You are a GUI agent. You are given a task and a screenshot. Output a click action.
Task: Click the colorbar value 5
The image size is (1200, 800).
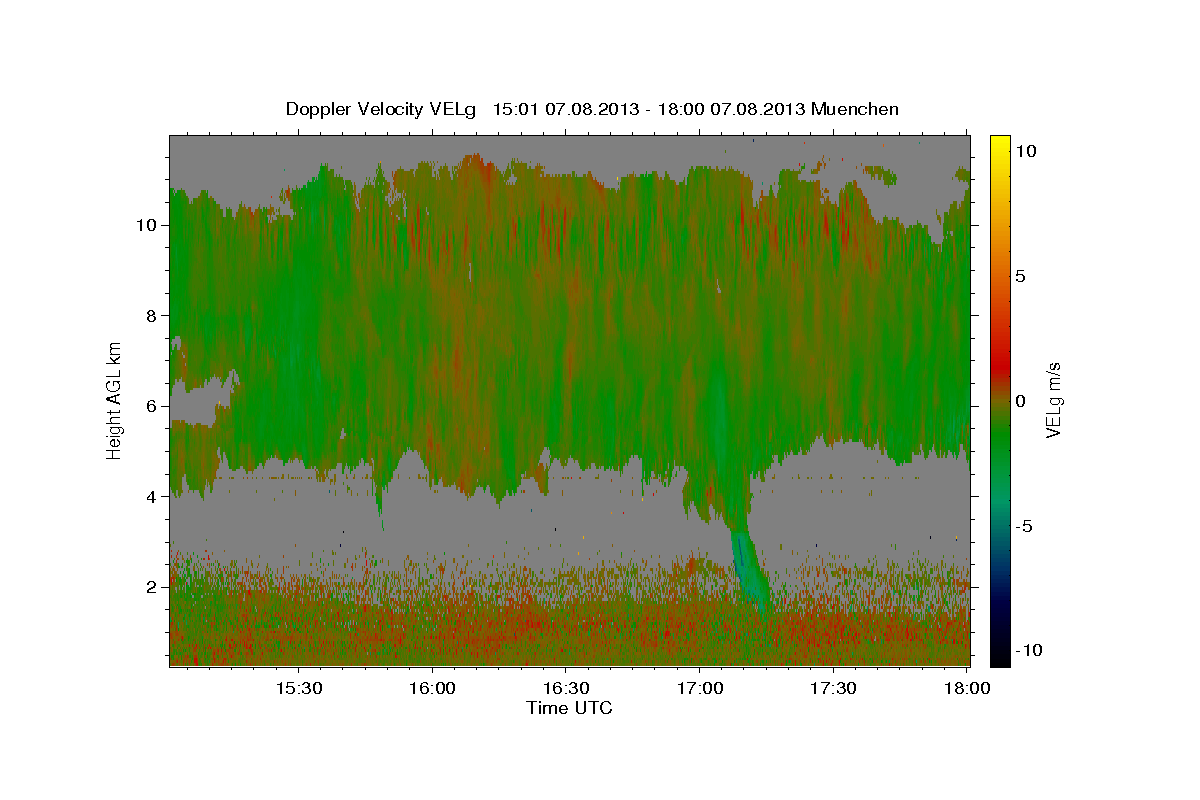pos(1020,276)
